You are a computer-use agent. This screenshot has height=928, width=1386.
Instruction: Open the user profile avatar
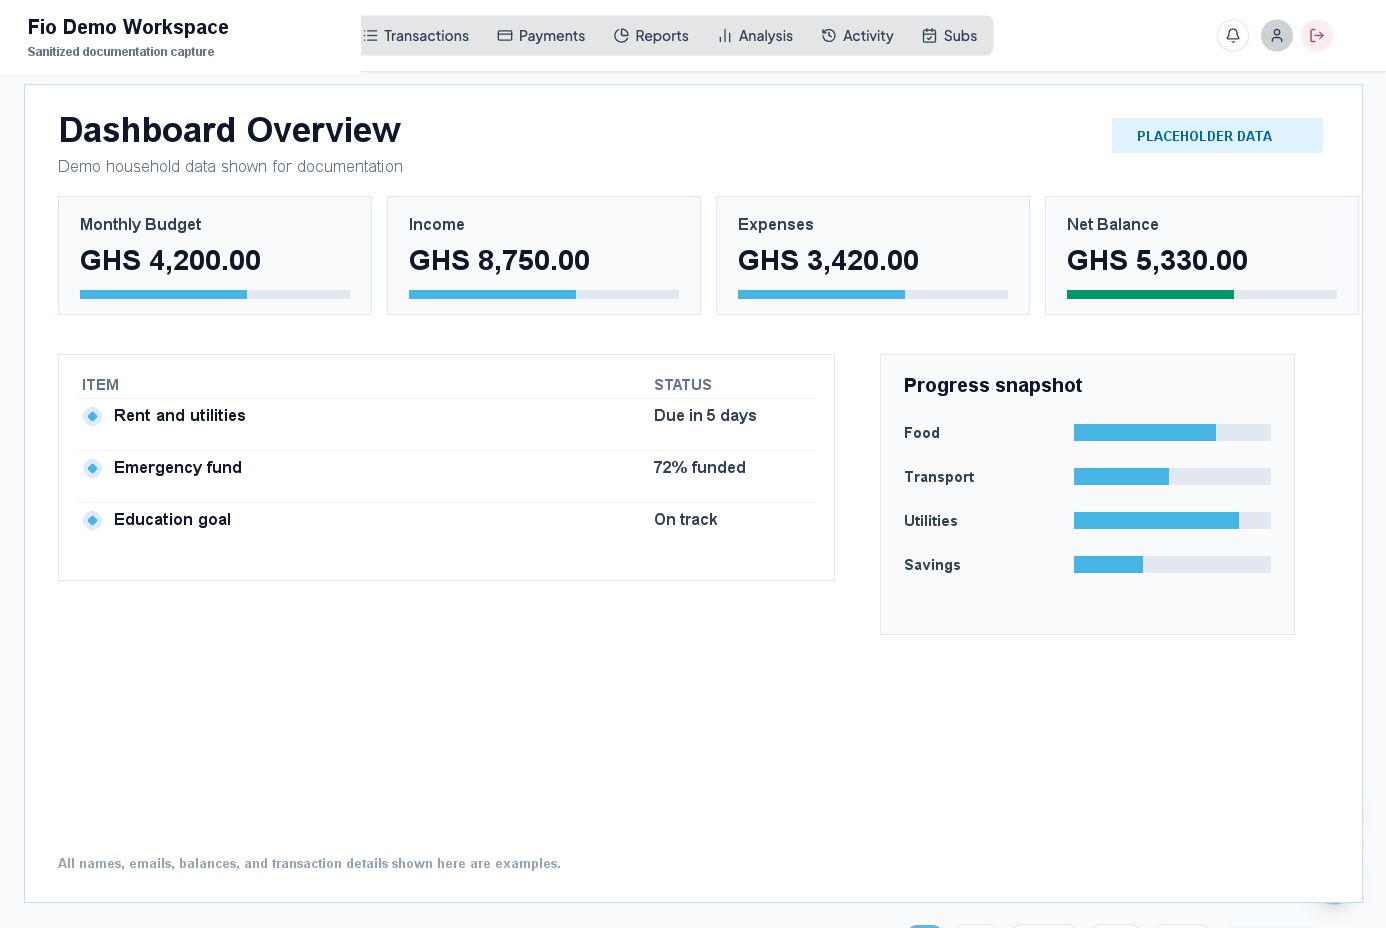coord(1277,36)
